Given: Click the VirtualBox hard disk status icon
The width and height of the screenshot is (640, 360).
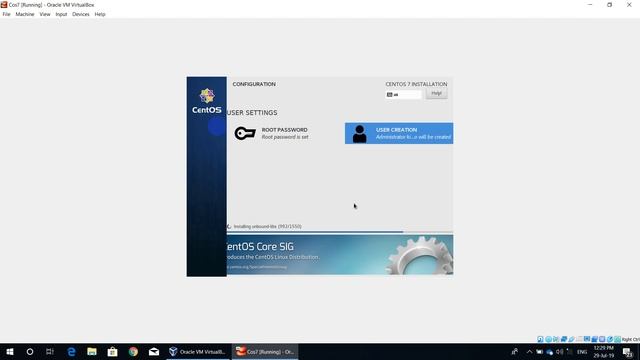Looking at the screenshot, I should click(x=540, y=339).
